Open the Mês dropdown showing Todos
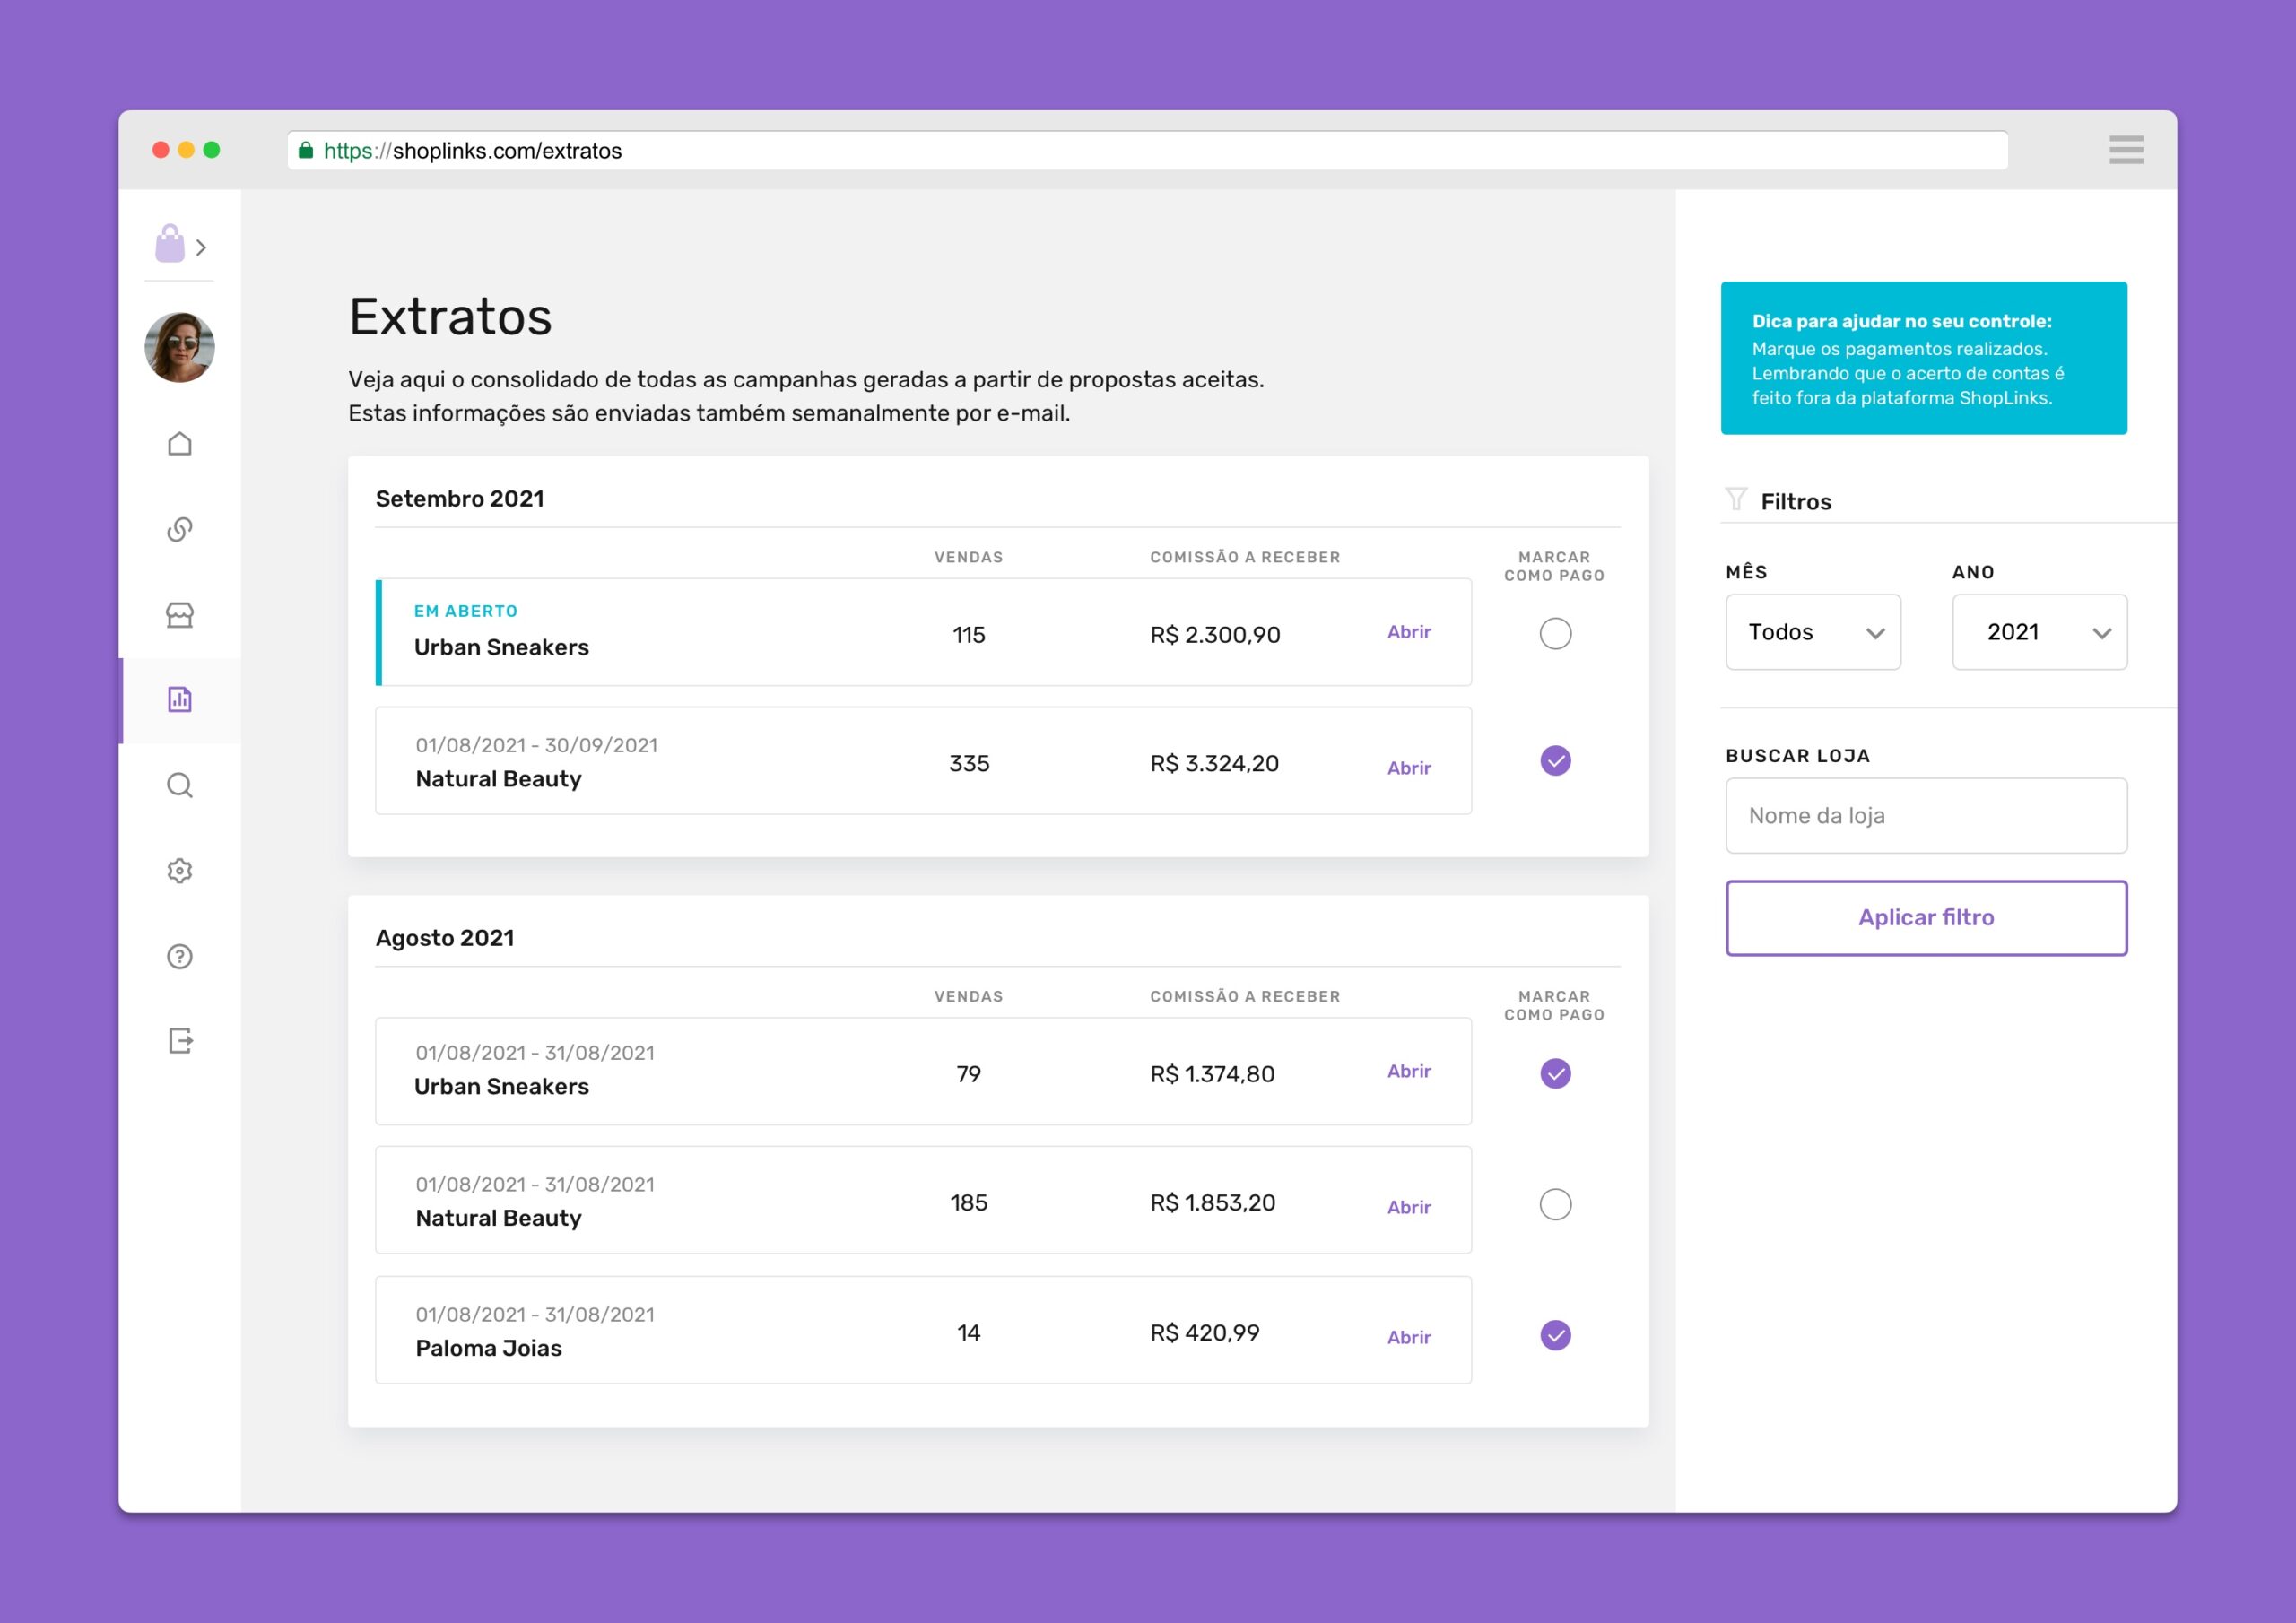Image resolution: width=2296 pixels, height=1623 pixels. pyautogui.click(x=1812, y=632)
